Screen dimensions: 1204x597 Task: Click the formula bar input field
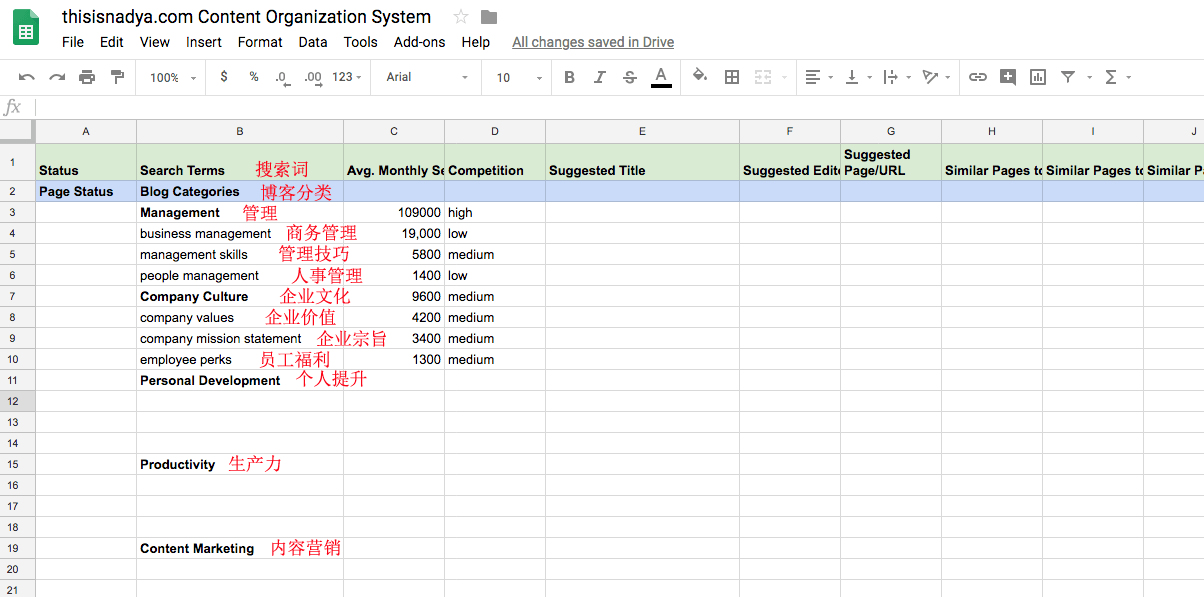pyautogui.click(x=600, y=107)
